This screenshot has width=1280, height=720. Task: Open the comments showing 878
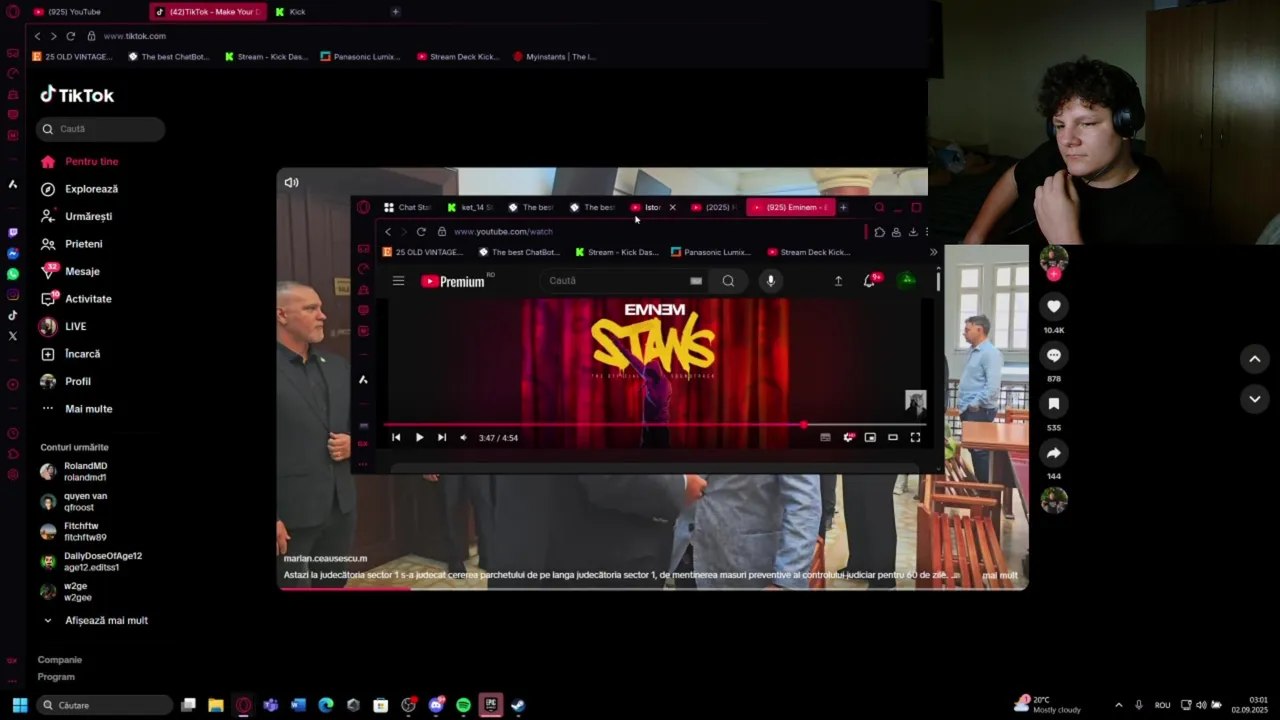click(1054, 355)
